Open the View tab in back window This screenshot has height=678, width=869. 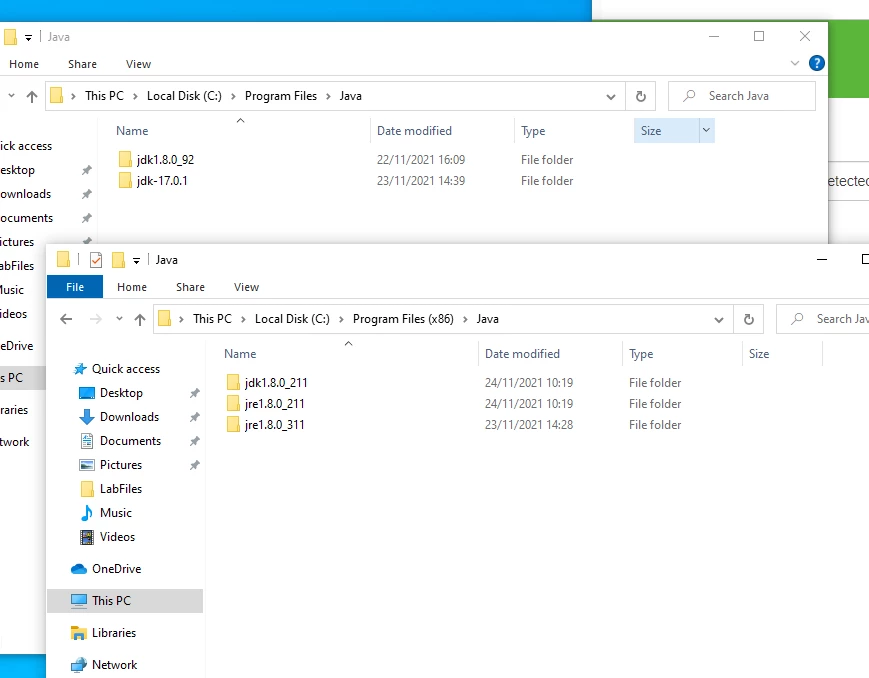click(x=138, y=64)
